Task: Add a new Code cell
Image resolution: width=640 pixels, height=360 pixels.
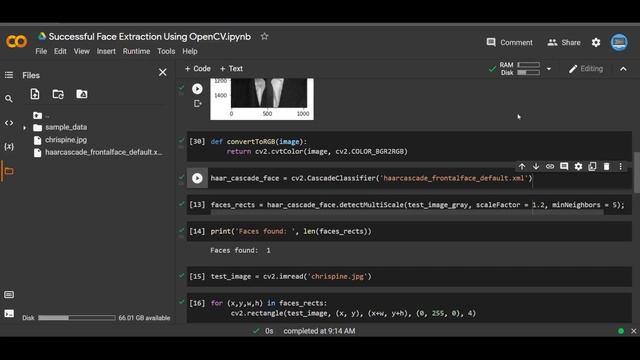Action: tap(198, 69)
